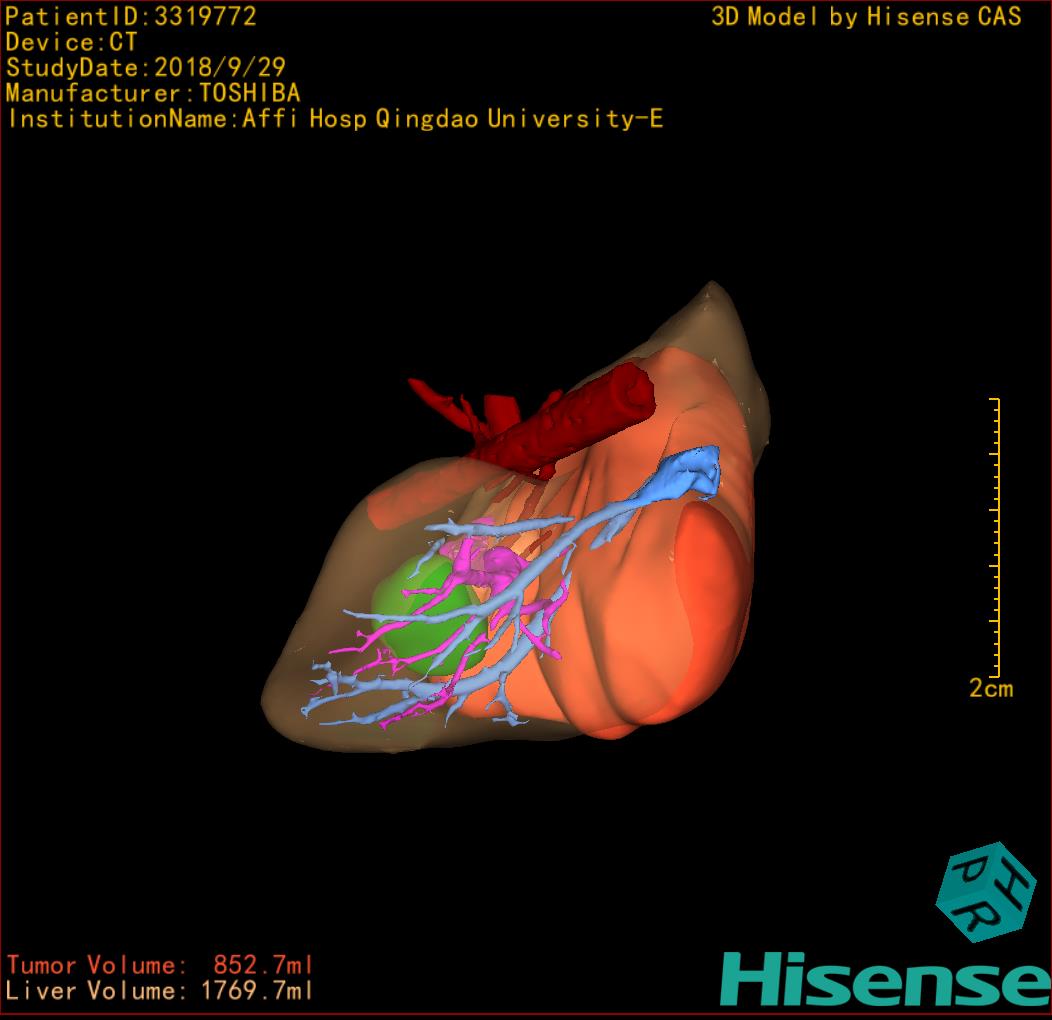This screenshot has height=1020, width=1052.
Task: Click the 'Manufacturer:TOSHIBA' text
Action: [x=152, y=93]
